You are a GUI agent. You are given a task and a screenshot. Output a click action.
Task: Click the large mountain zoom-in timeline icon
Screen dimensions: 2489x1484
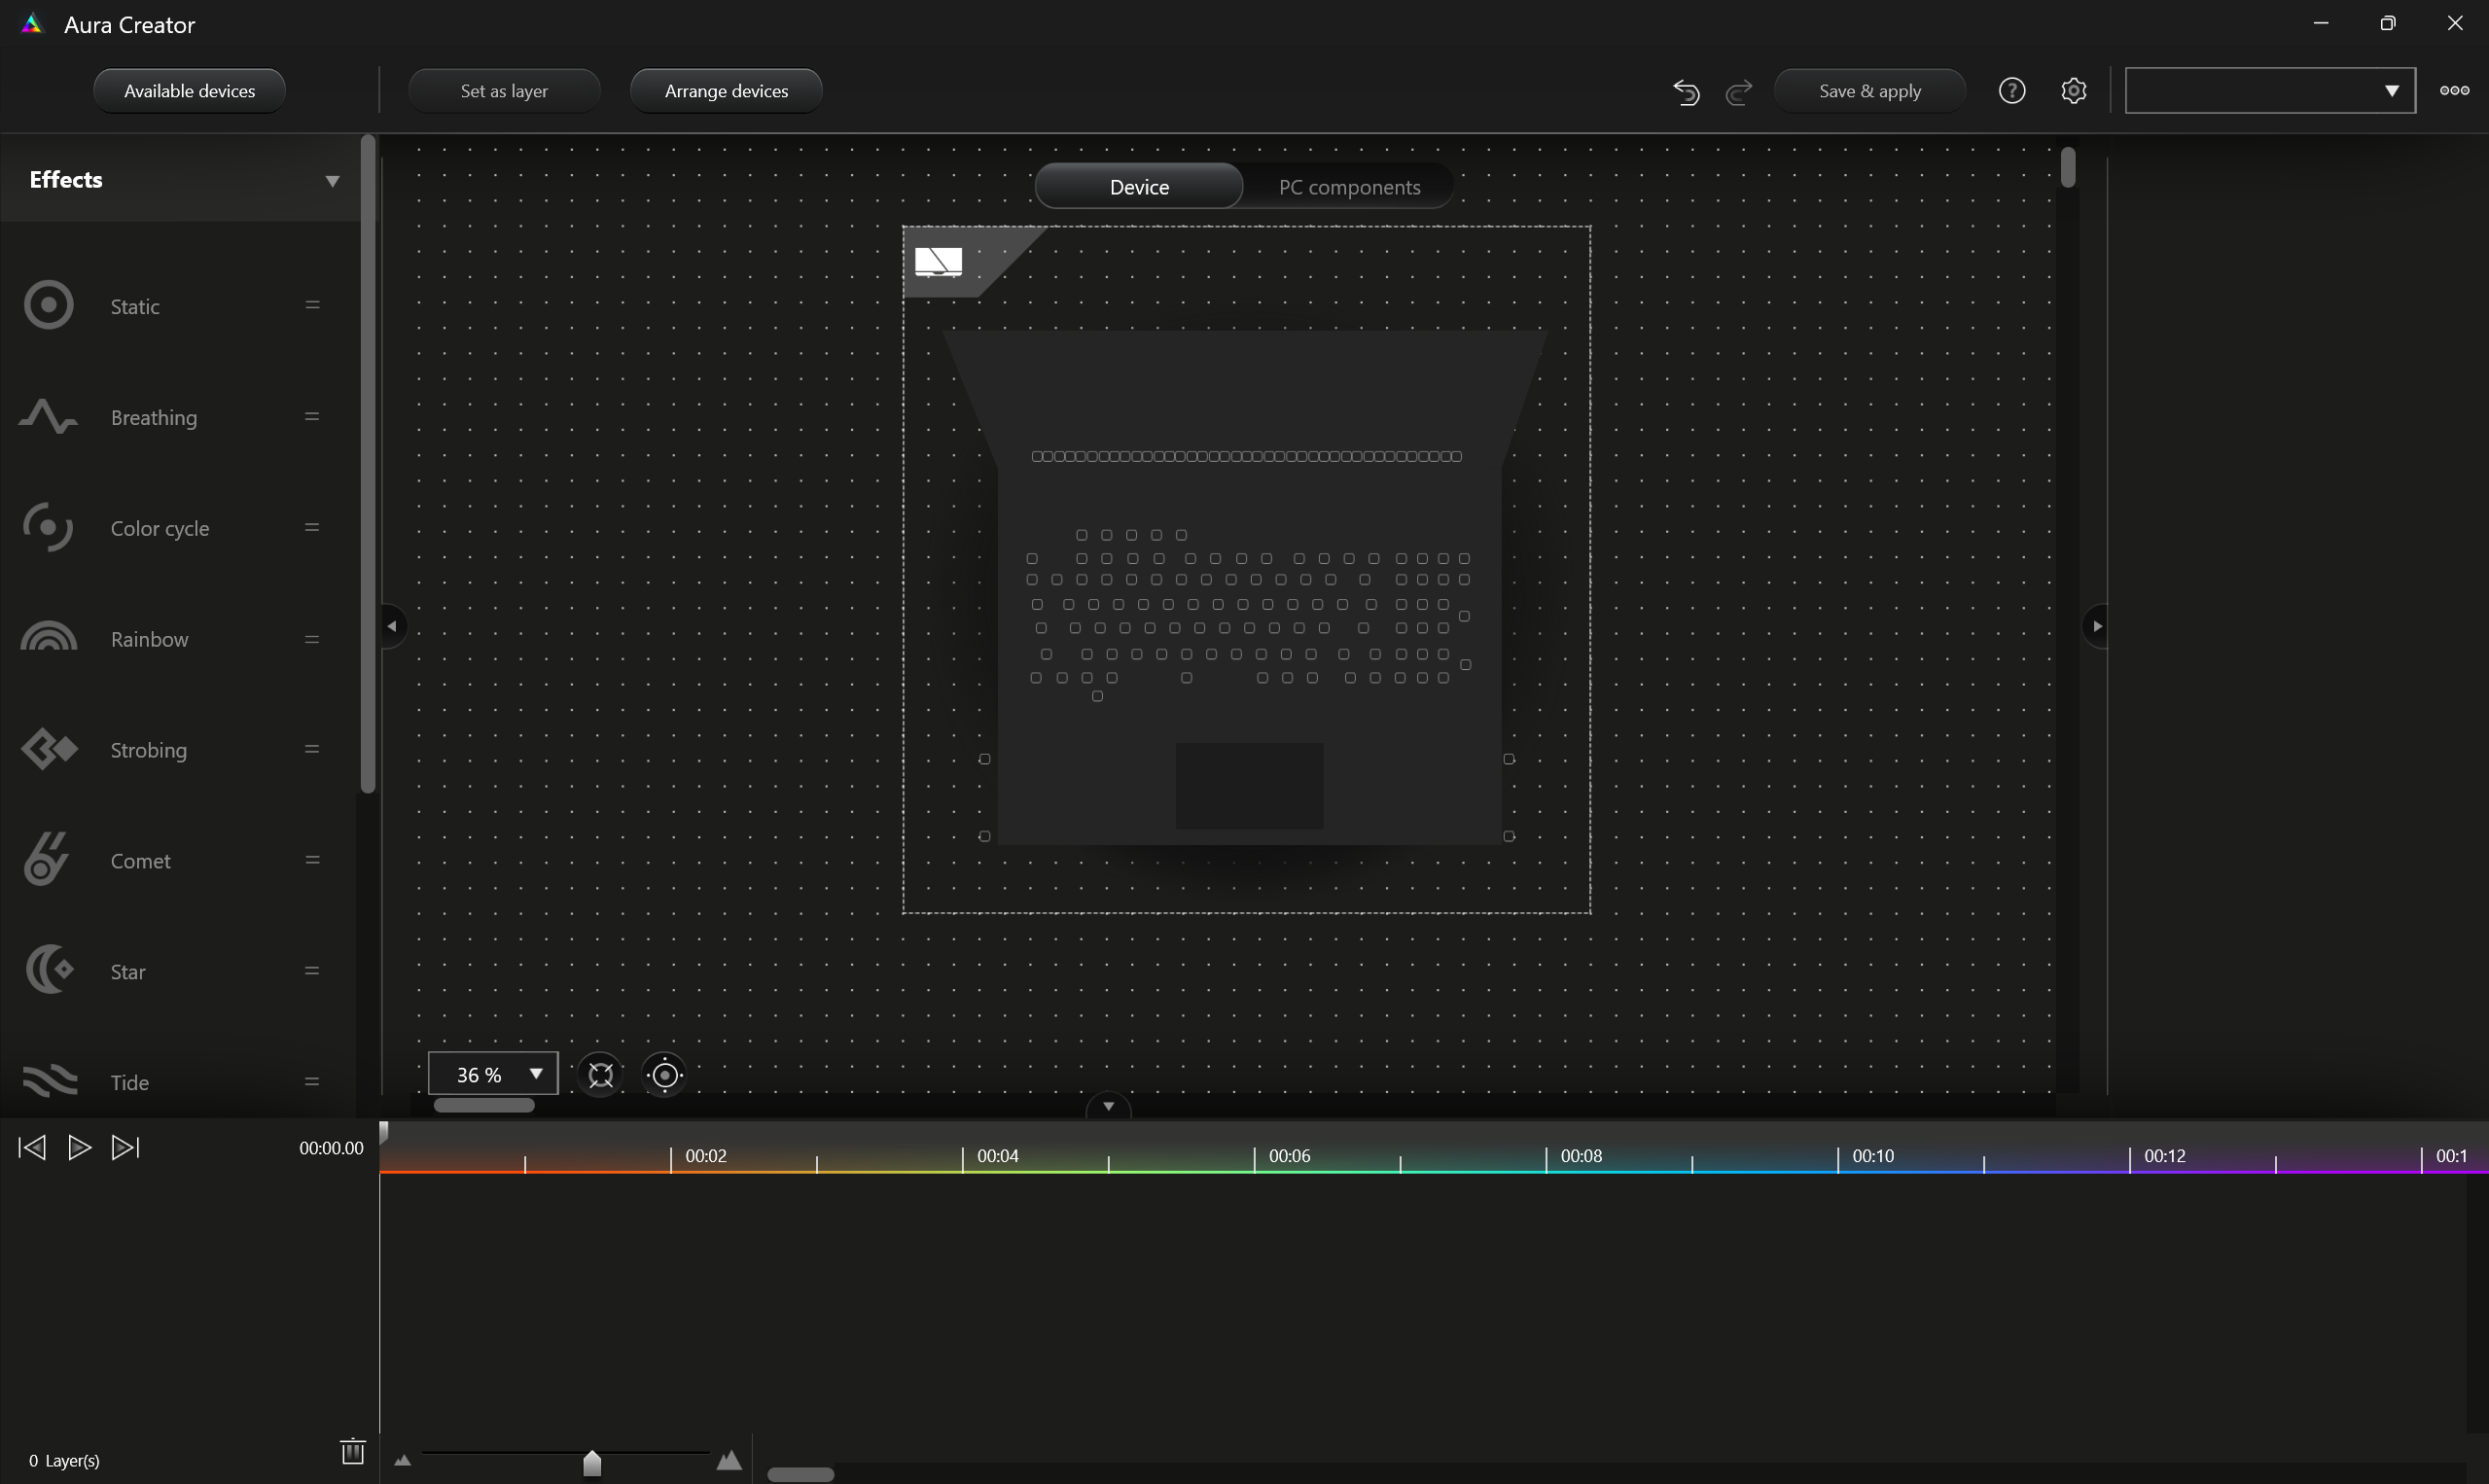click(729, 1460)
